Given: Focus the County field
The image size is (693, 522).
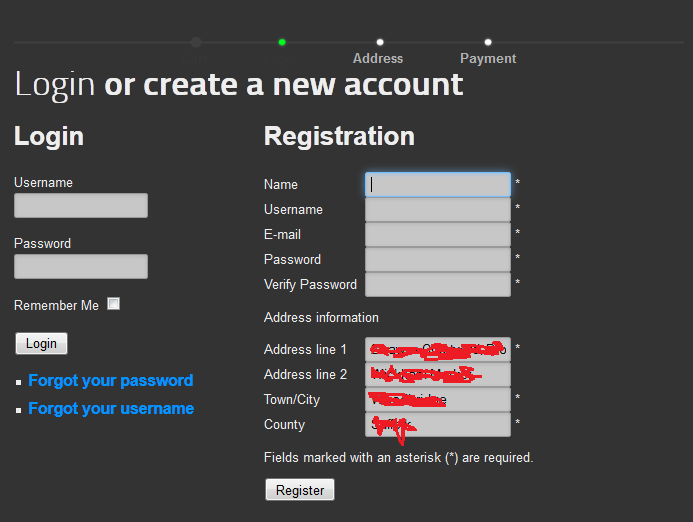Looking at the screenshot, I should [438, 424].
